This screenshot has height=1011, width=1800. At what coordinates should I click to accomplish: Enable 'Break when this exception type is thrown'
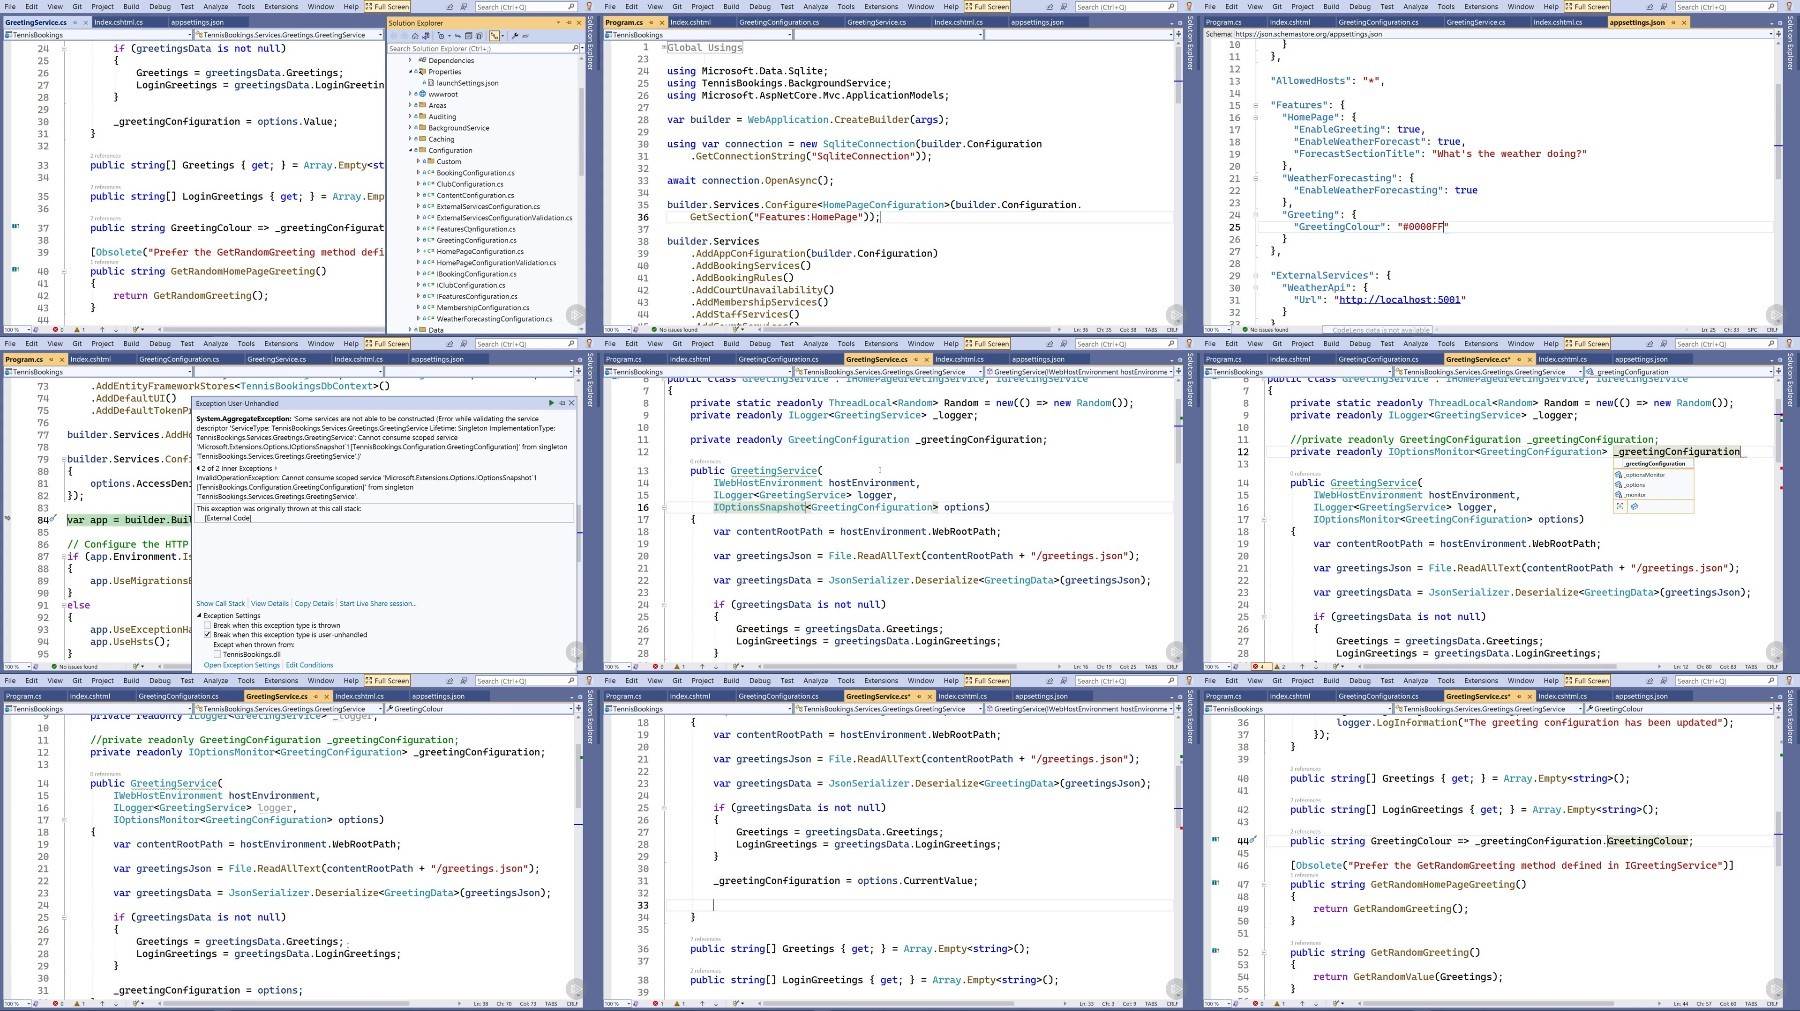pyautogui.click(x=207, y=625)
